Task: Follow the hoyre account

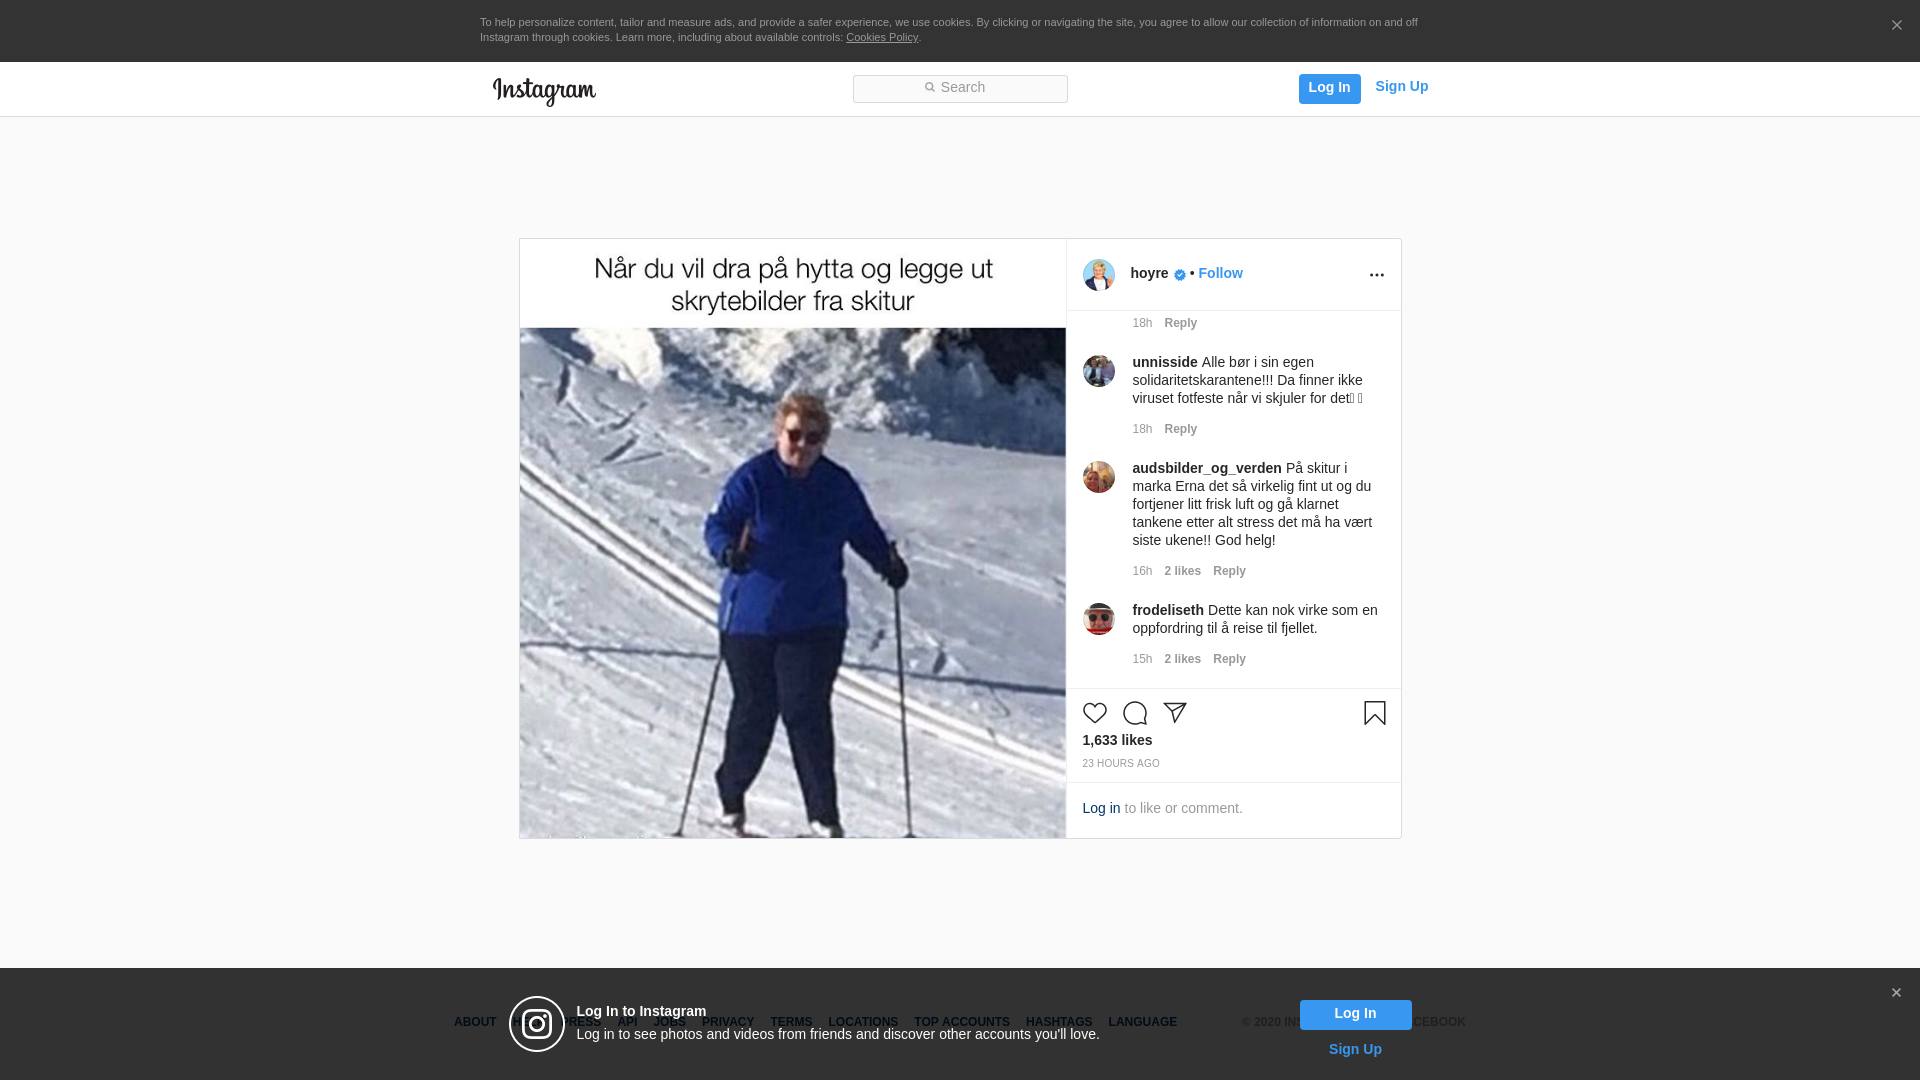Action: (x=1220, y=274)
